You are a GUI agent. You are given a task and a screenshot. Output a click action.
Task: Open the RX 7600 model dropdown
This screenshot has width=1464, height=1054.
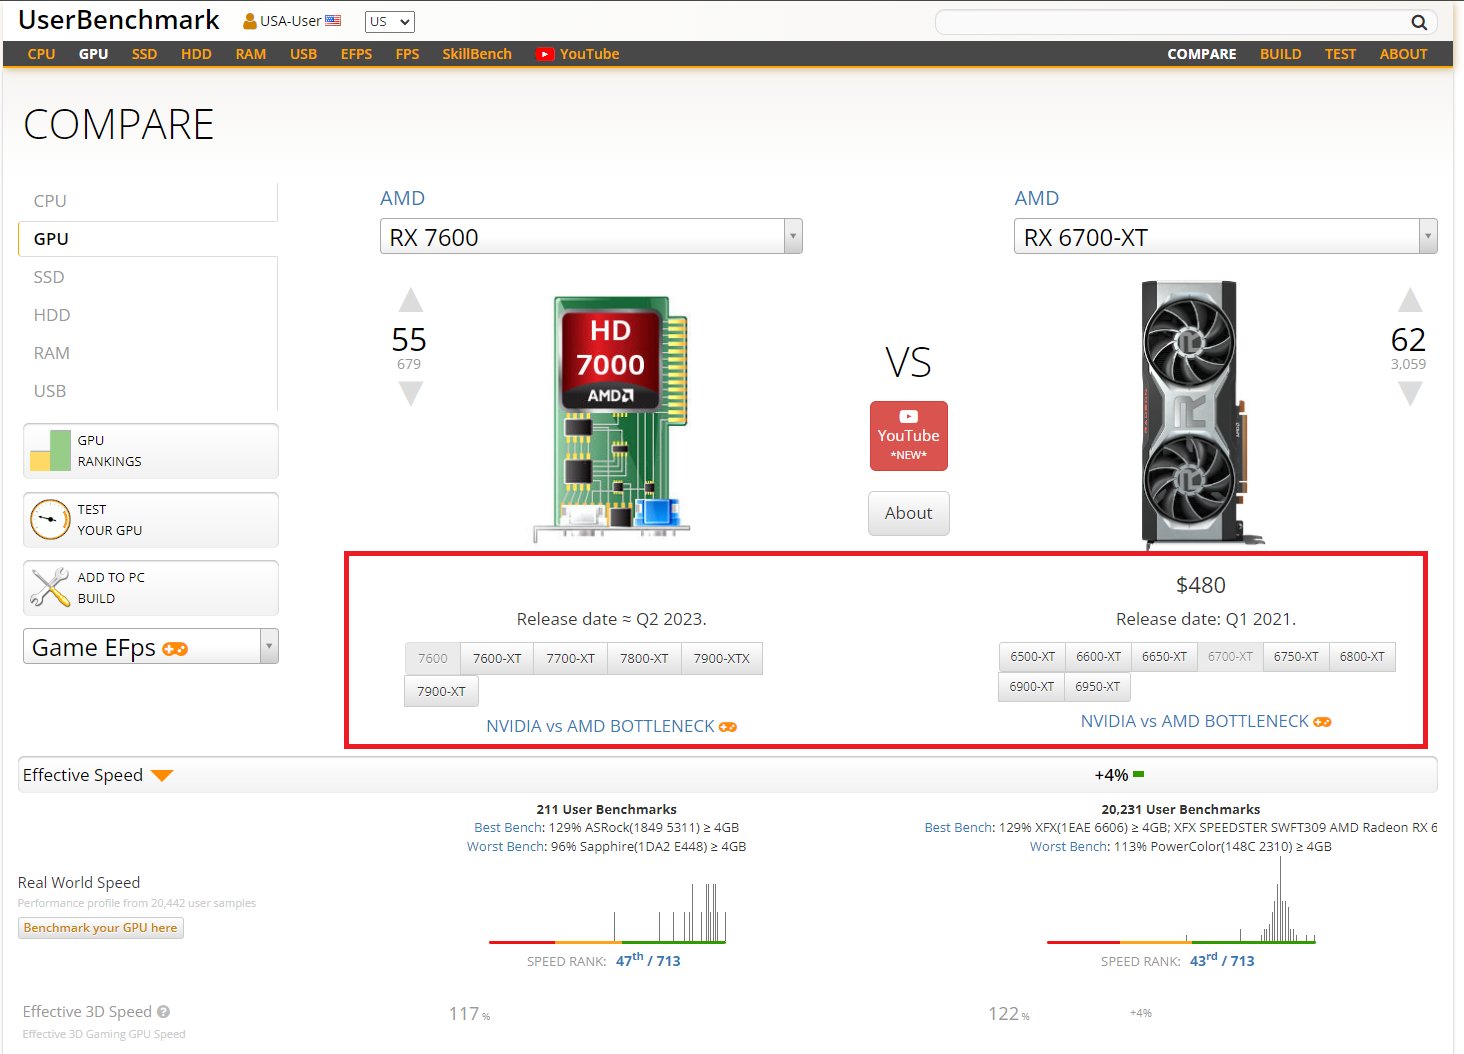pos(591,237)
